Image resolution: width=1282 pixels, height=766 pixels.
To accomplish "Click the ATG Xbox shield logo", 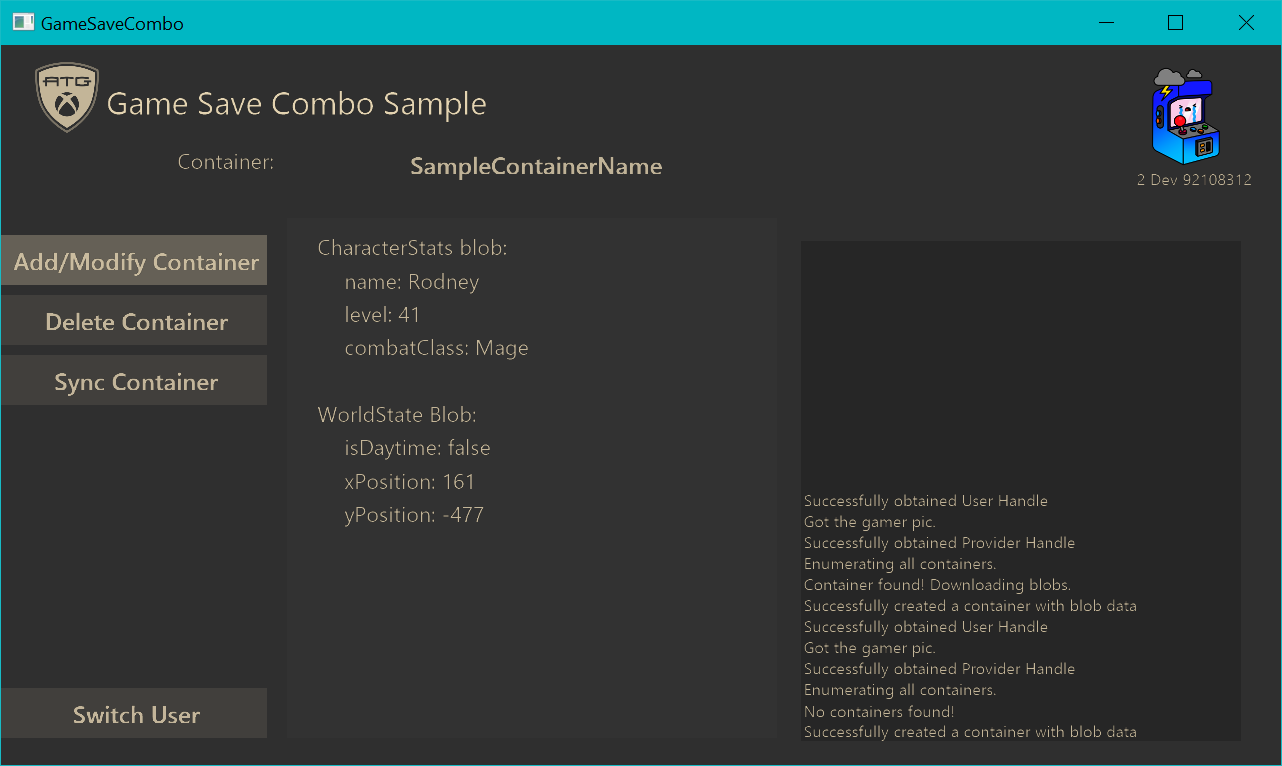I will 67,97.
